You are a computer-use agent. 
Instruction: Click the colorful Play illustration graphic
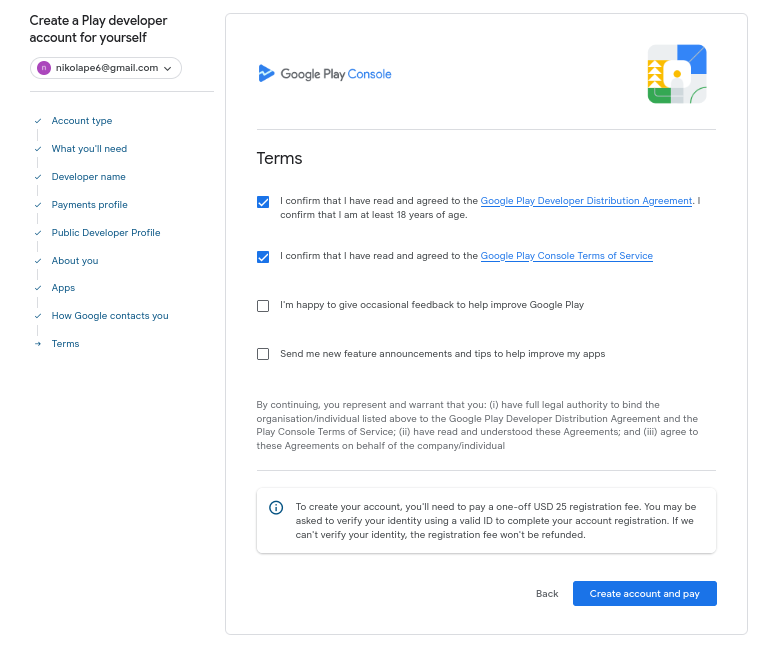coord(677,74)
